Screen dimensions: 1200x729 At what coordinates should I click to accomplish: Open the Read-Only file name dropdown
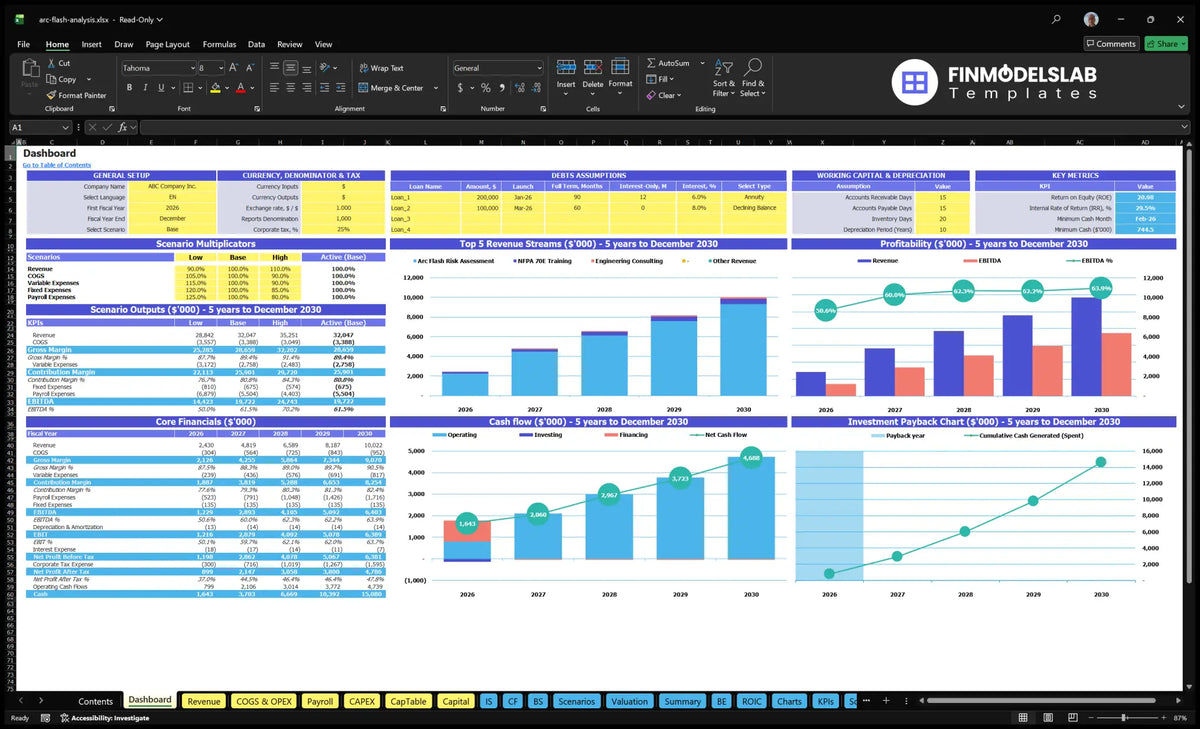click(160, 20)
